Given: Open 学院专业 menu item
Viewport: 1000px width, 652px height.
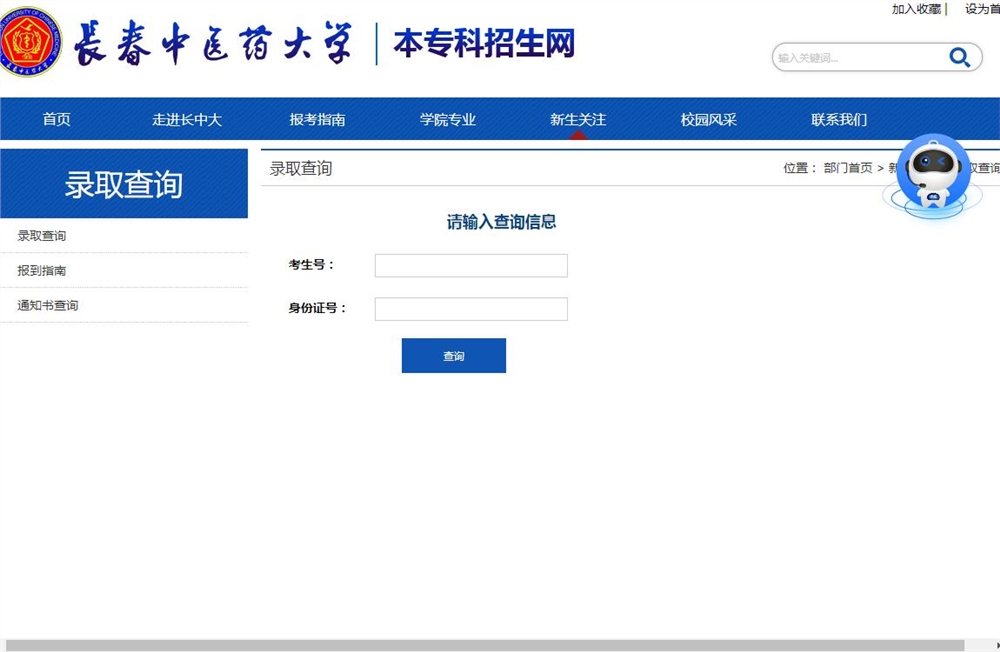Looking at the screenshot, I should [x=448, y=119].
